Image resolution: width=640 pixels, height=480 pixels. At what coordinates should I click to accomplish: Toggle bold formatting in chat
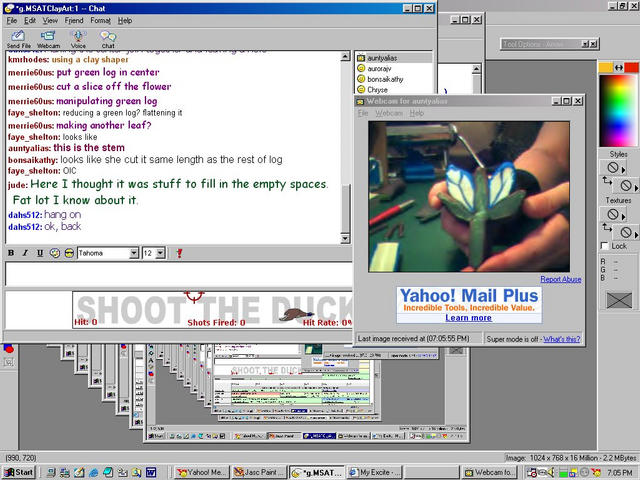[11, 253]
